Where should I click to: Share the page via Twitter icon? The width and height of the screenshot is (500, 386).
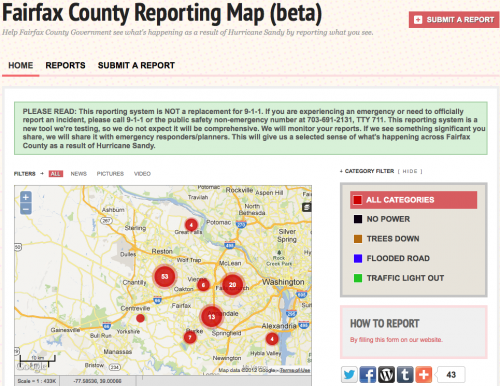pos(349,374)
